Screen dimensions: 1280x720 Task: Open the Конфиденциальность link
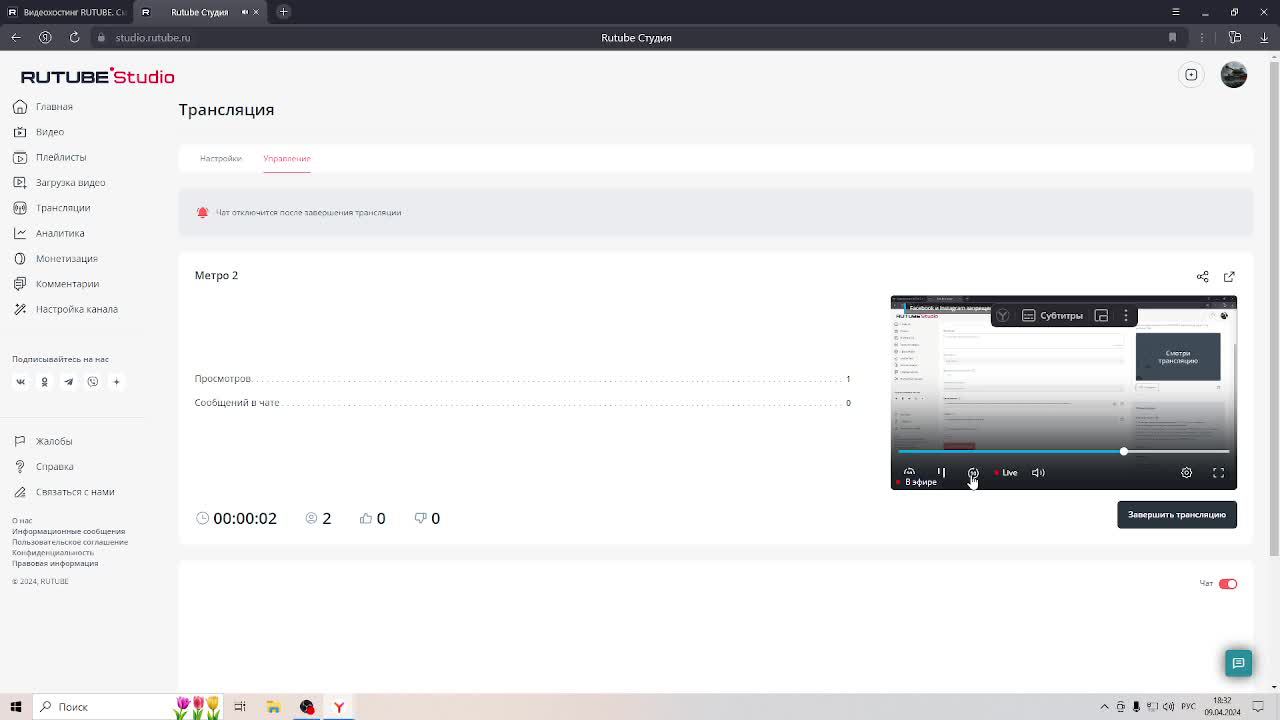pyautogui.click(x=53, y=552)
